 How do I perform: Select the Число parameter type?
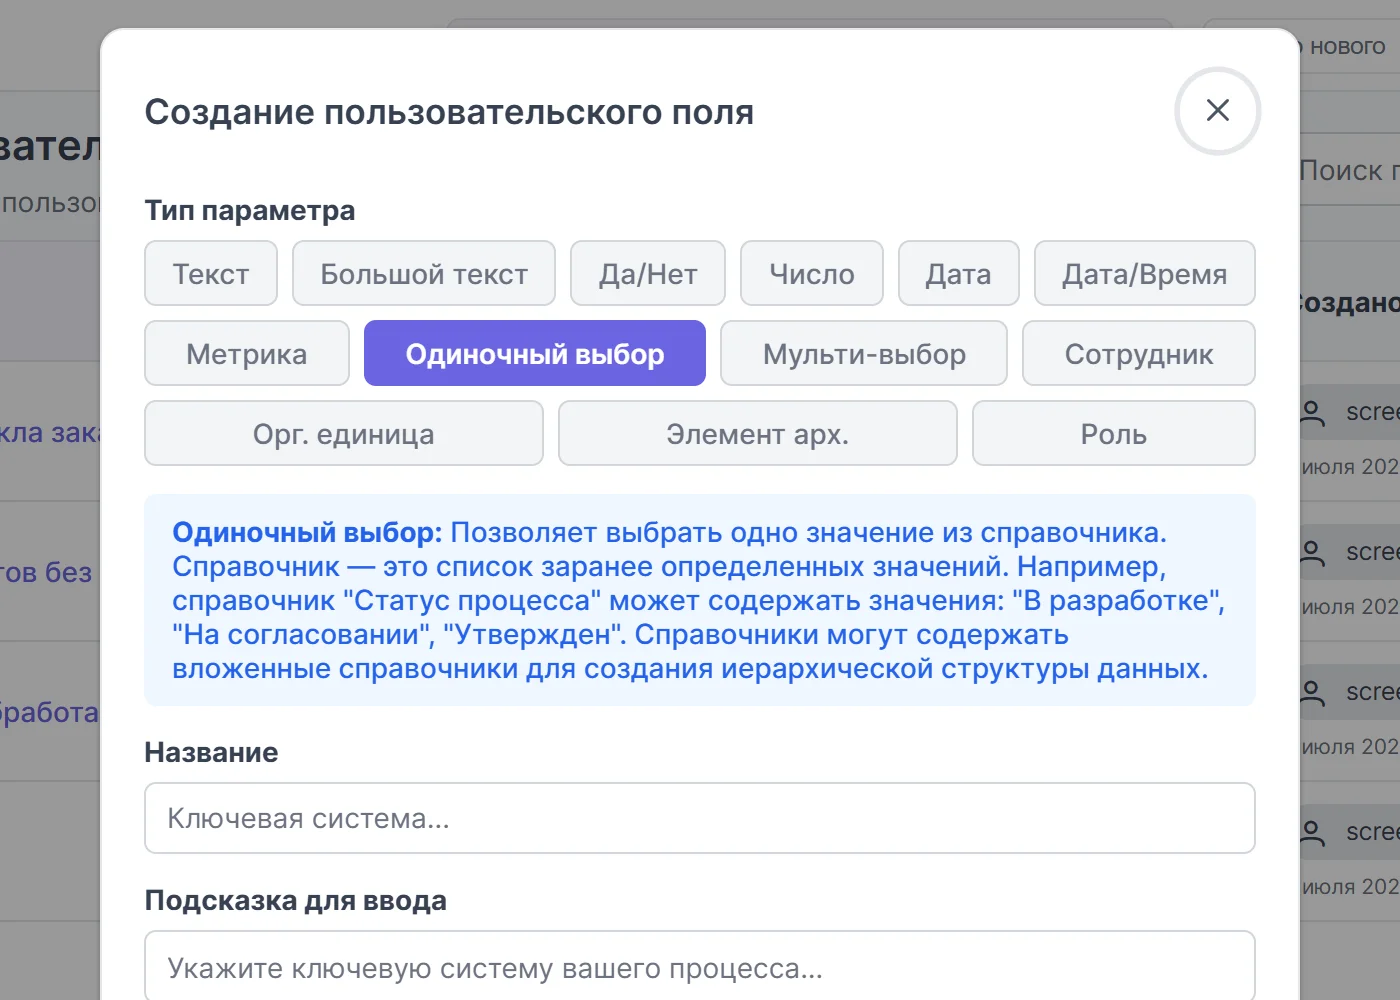[812, 273]
